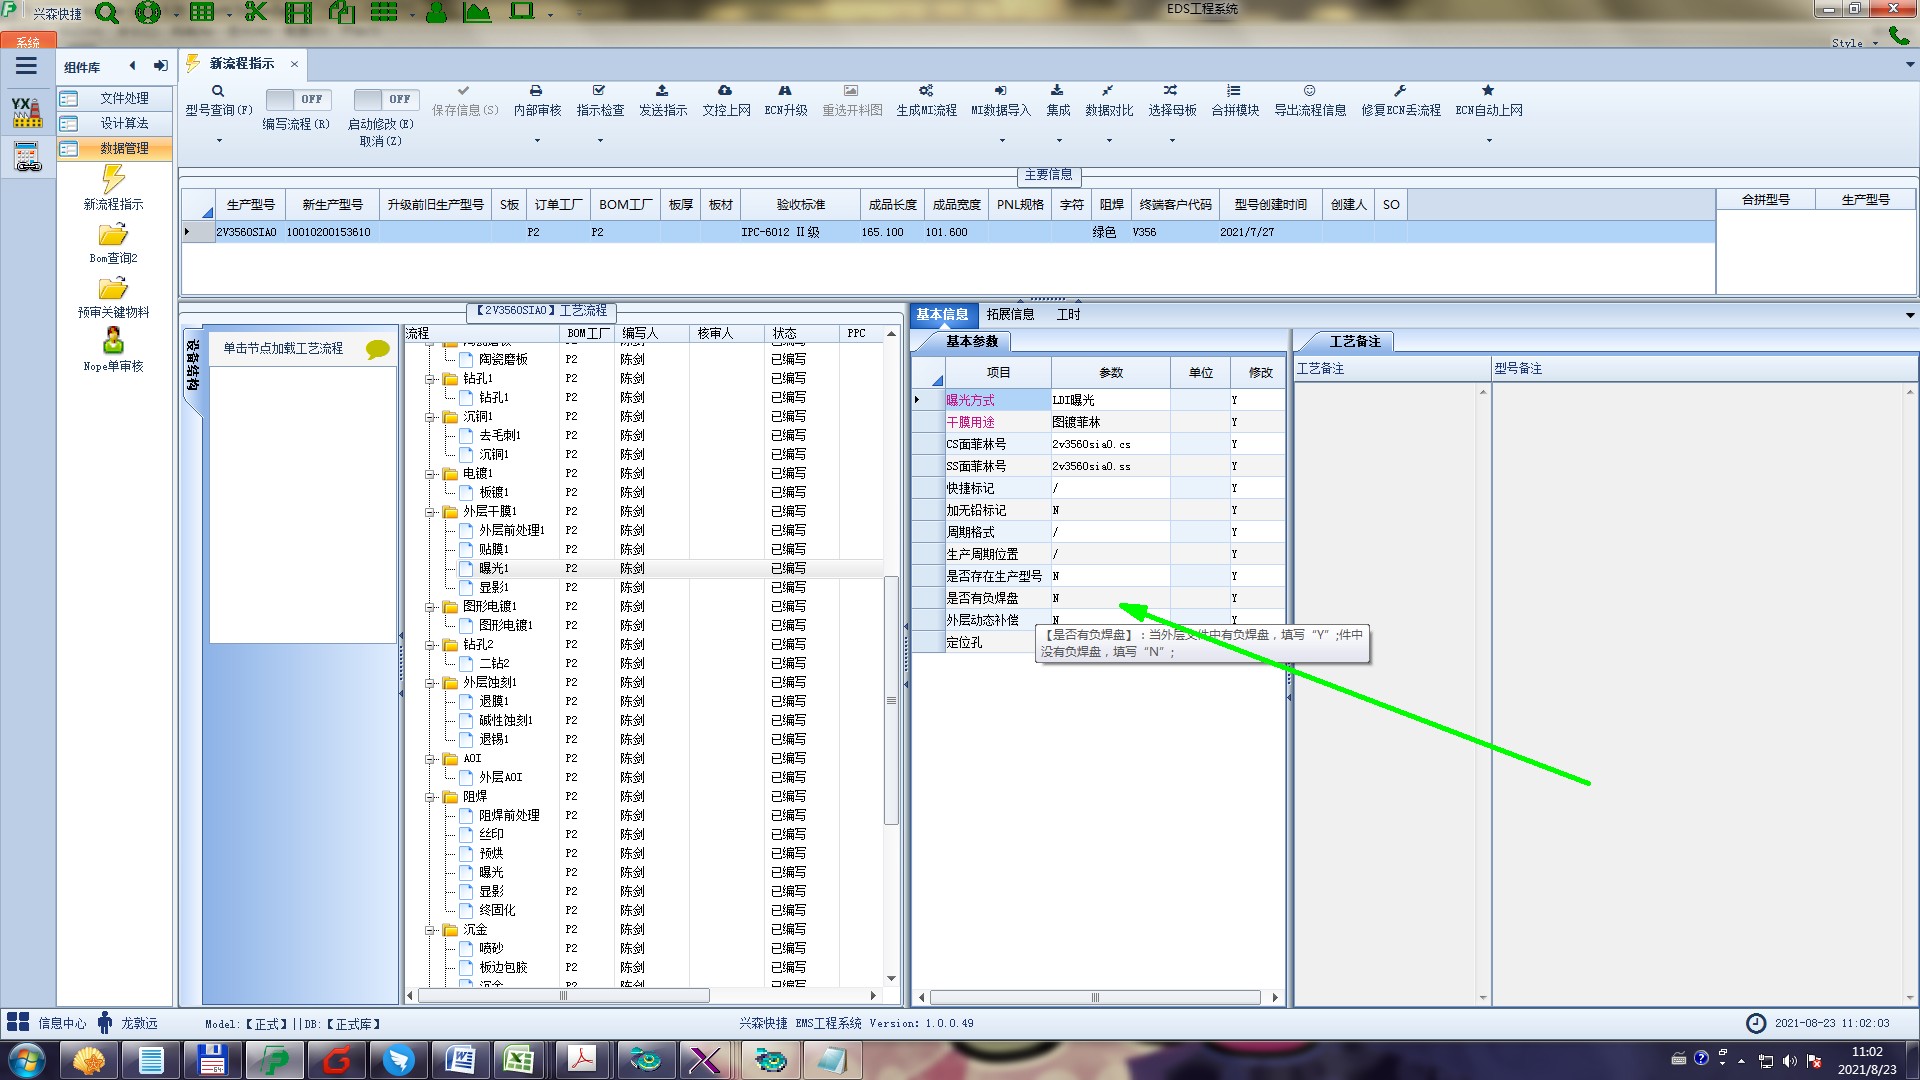Collapse the 外层干膜1 tree node
Image resolution: width=1920 pixels, height=1080 pixels.
point(430,512)
